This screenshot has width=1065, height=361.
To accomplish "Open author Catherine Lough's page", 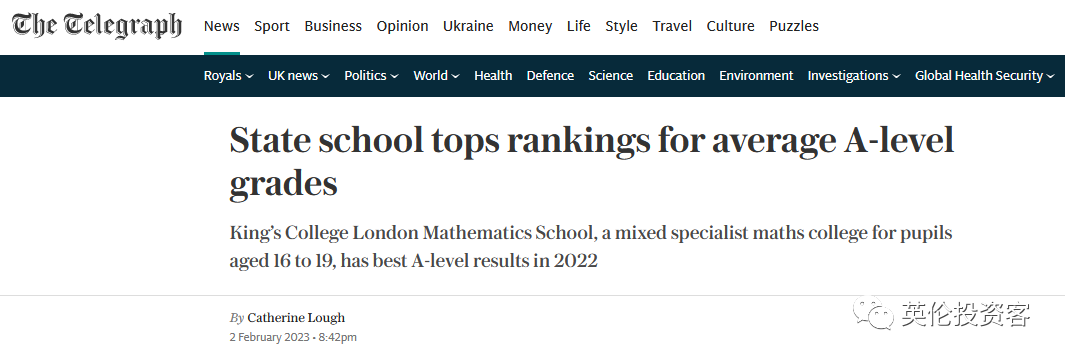I will click(x=296, y=318).
